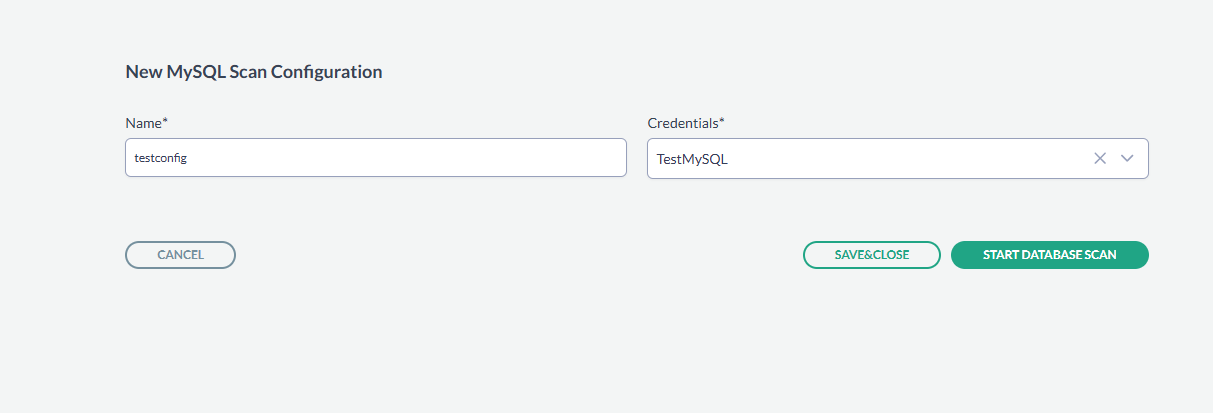Screen dimensions: 1213x413
Task: Click the Name field label
Action: click(146, 123)
